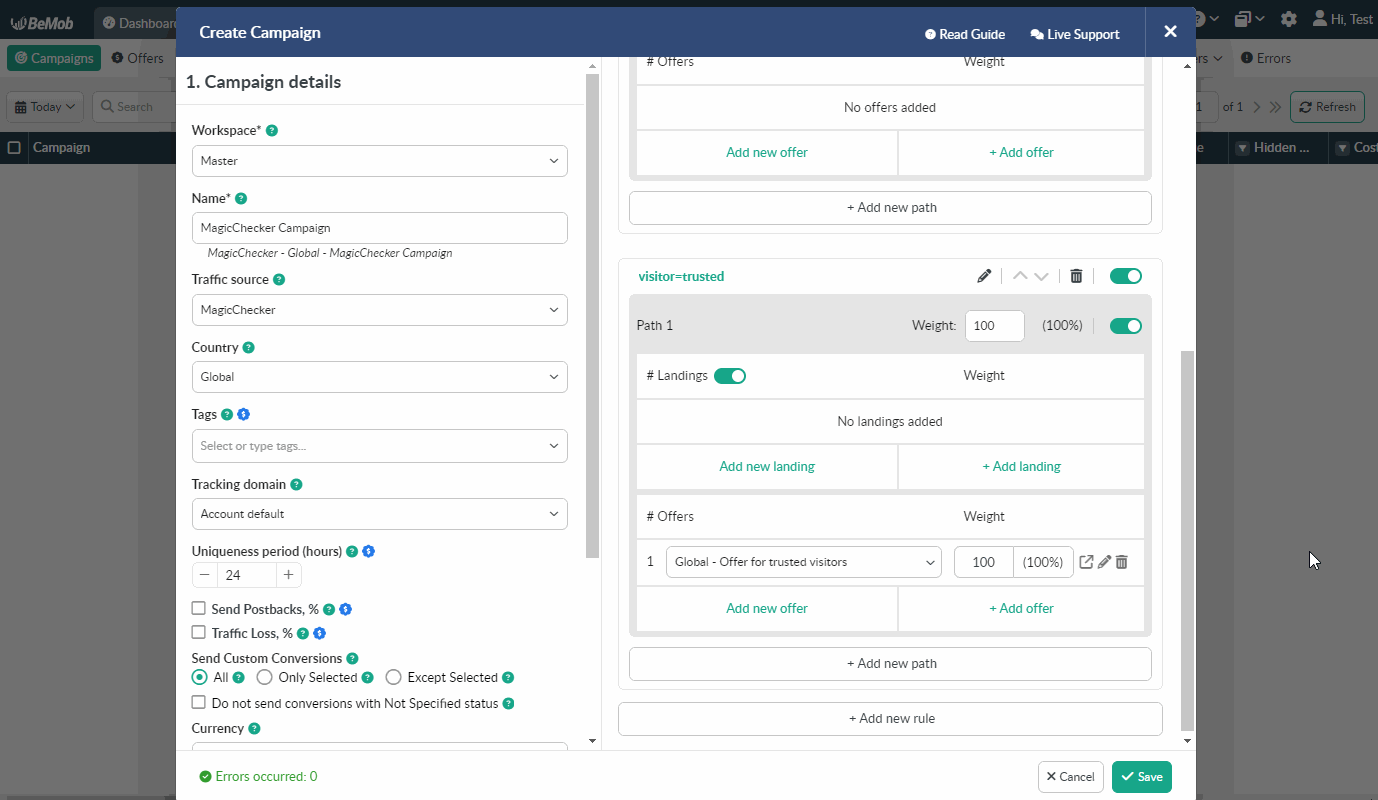Open the settings gear in the top bar
The height and width of the screenshot is (800, 1378).
(x=1289, y=19)
